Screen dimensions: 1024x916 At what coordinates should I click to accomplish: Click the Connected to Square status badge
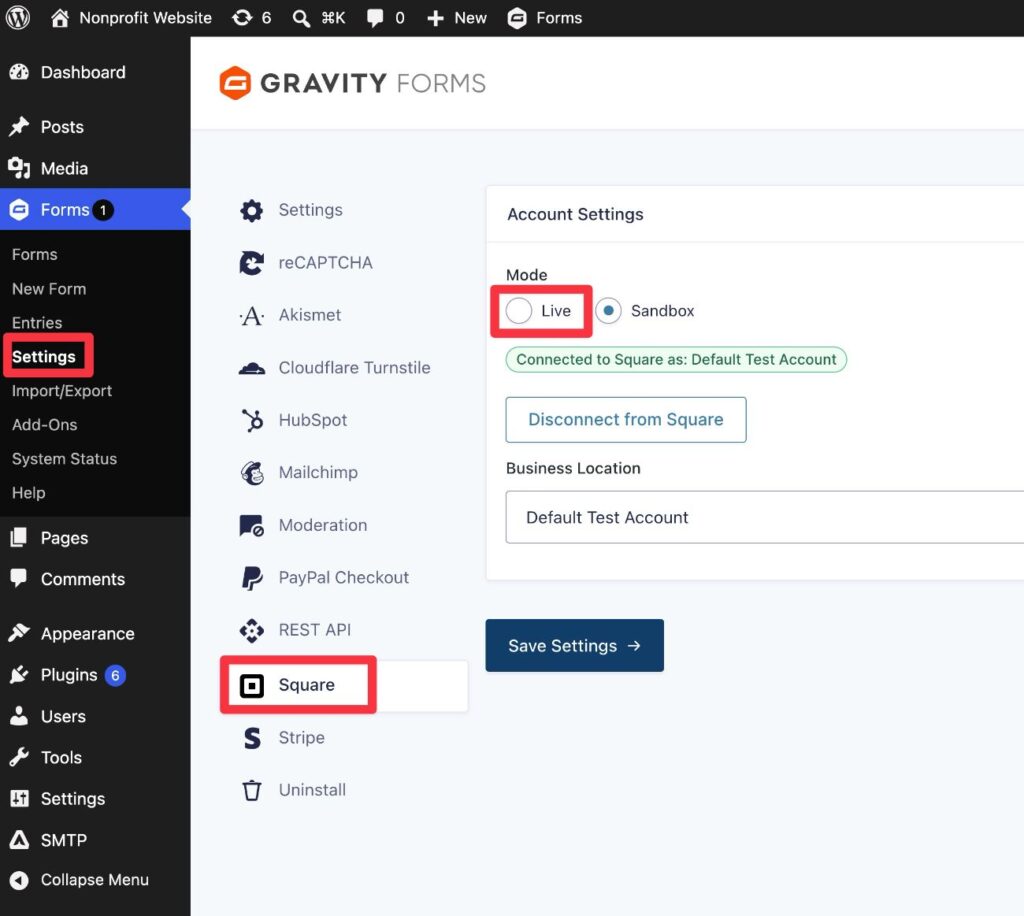click(x=676, y=360)
